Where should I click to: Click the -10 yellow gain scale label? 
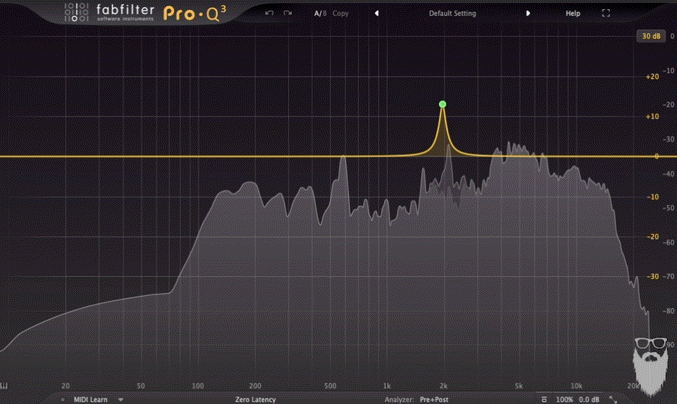tap(653, 197)
